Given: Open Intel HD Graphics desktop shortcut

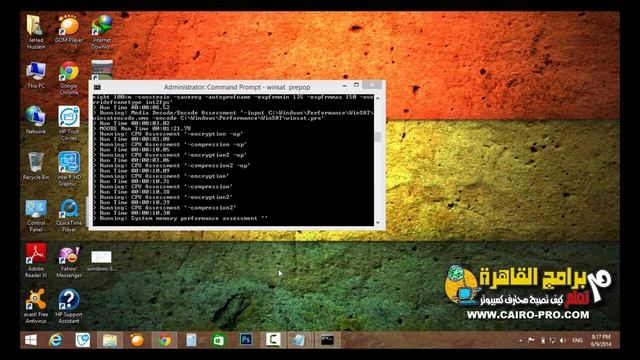Looking at the screenshot, I should 69,169.
